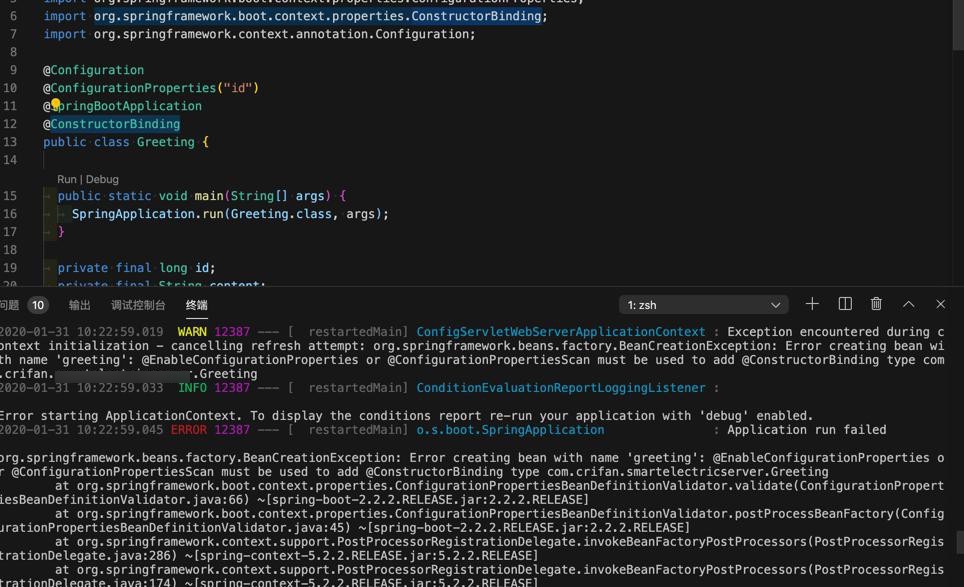The image size is (964, 587).
Task: Click o.s.boot.SpringApplication in ERROR log line
Action: tap(510, 430)
